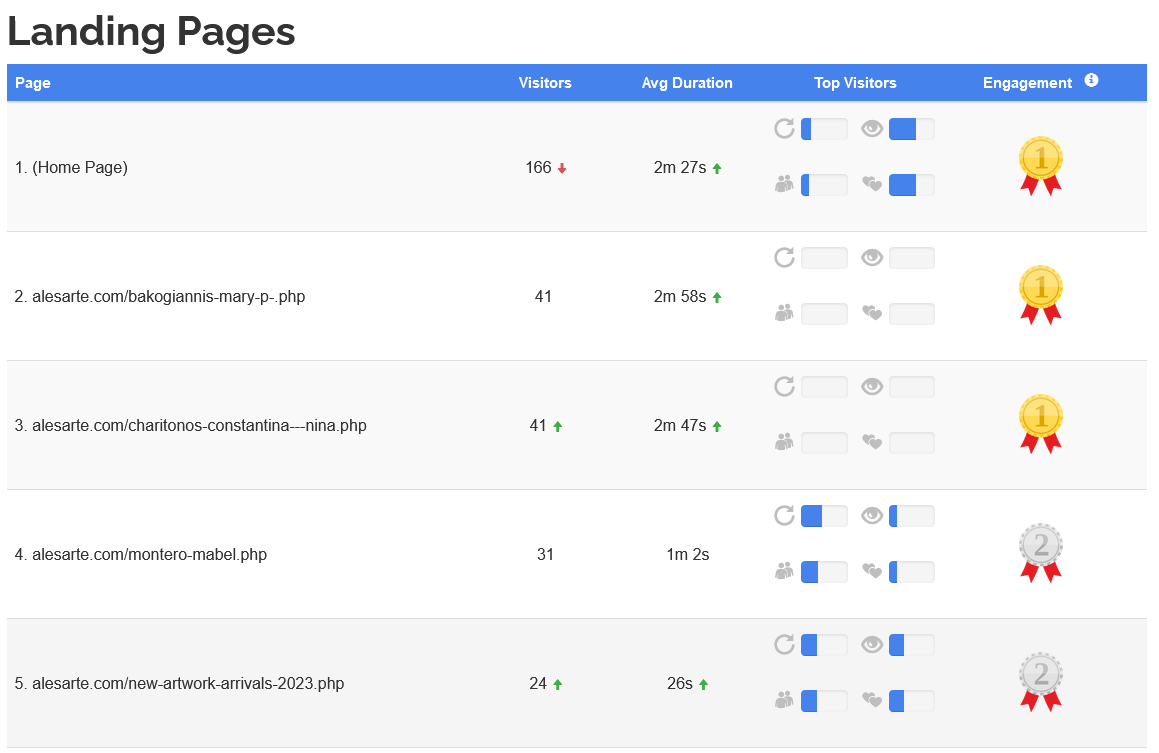Image resolution: width=1159 pixels, height=753 pixels.
Task: Click the hearts icon in montero-mabel row
Action: 872,571
